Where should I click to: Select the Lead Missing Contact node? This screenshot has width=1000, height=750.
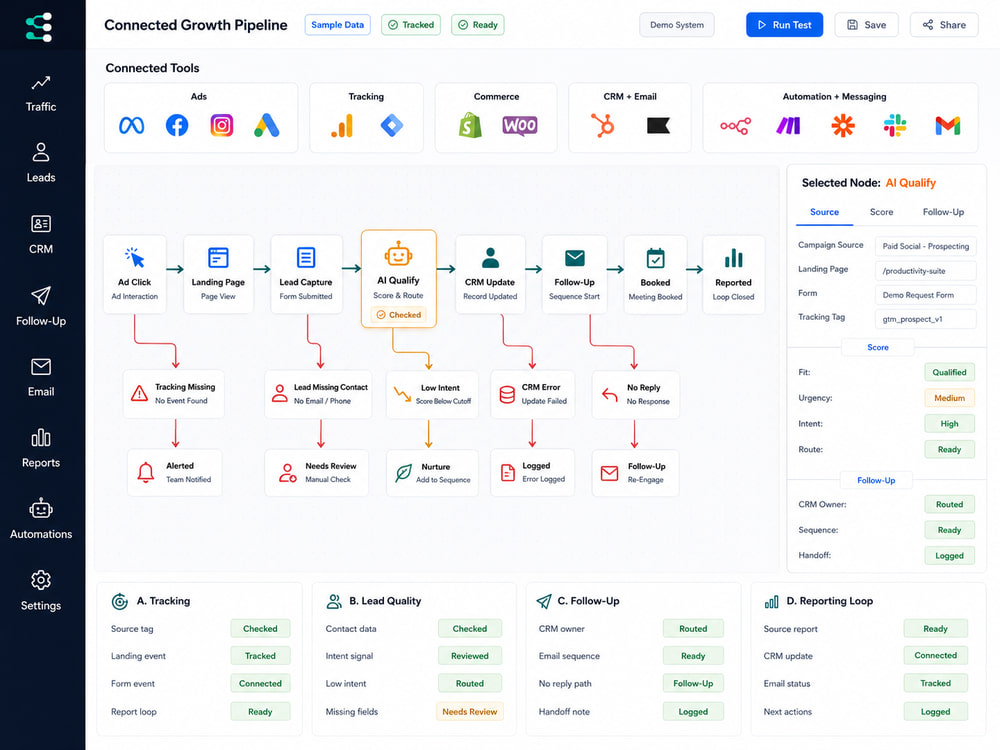pyautogui.click(x=318, y=393)
